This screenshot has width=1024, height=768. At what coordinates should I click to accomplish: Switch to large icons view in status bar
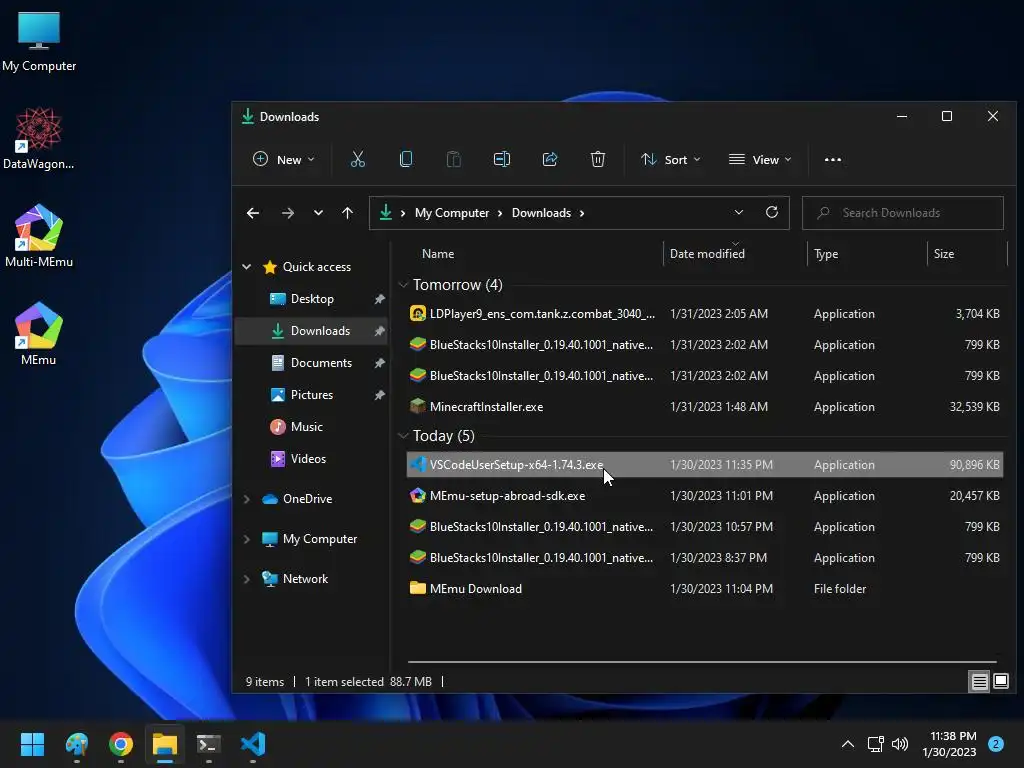[1000, 682]
